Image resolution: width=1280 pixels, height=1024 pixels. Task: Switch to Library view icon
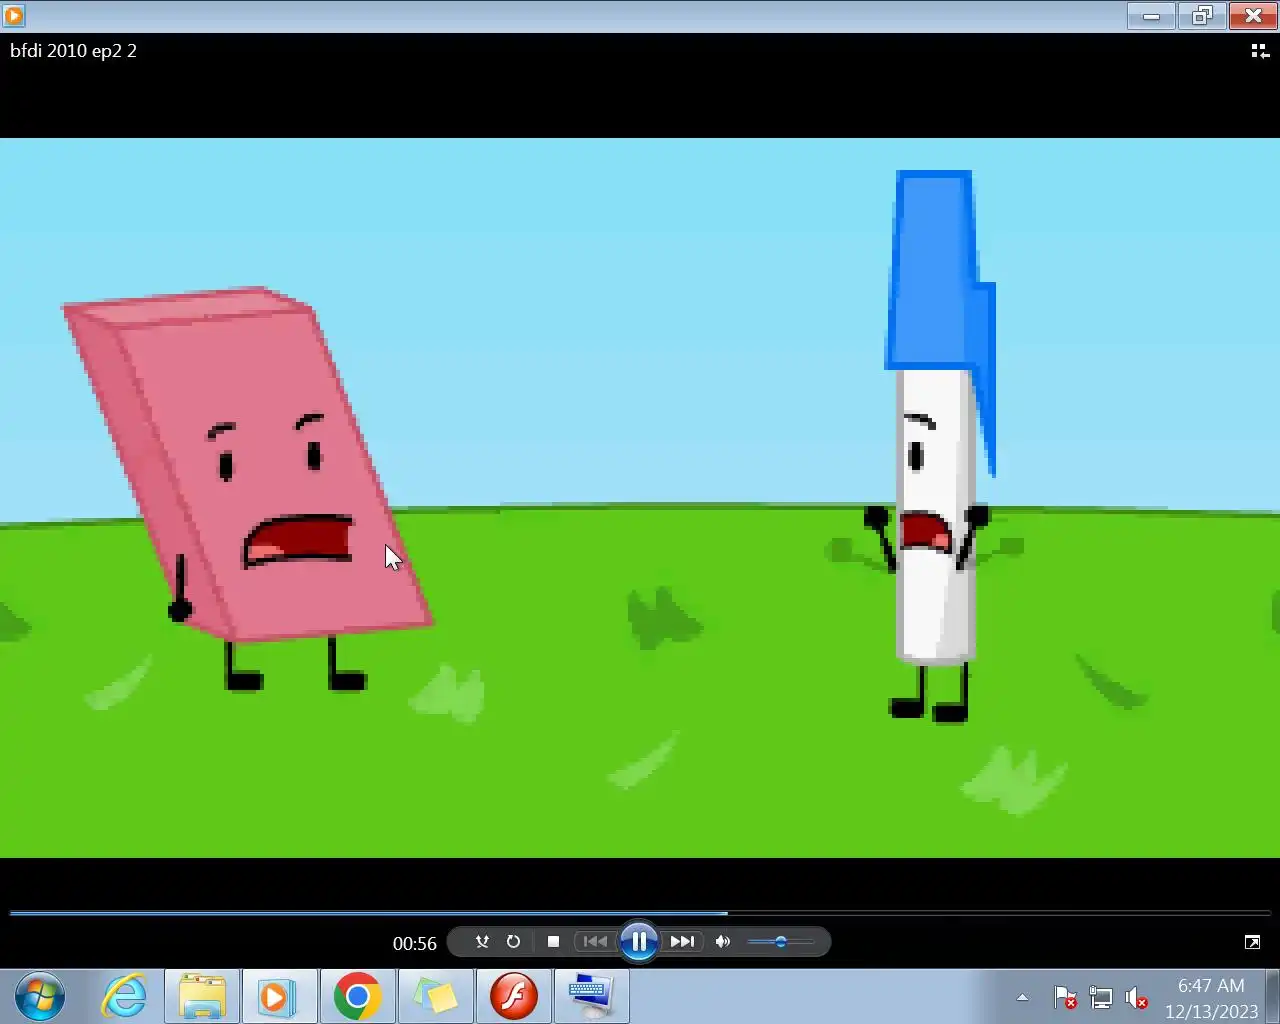coord(1260,51)
